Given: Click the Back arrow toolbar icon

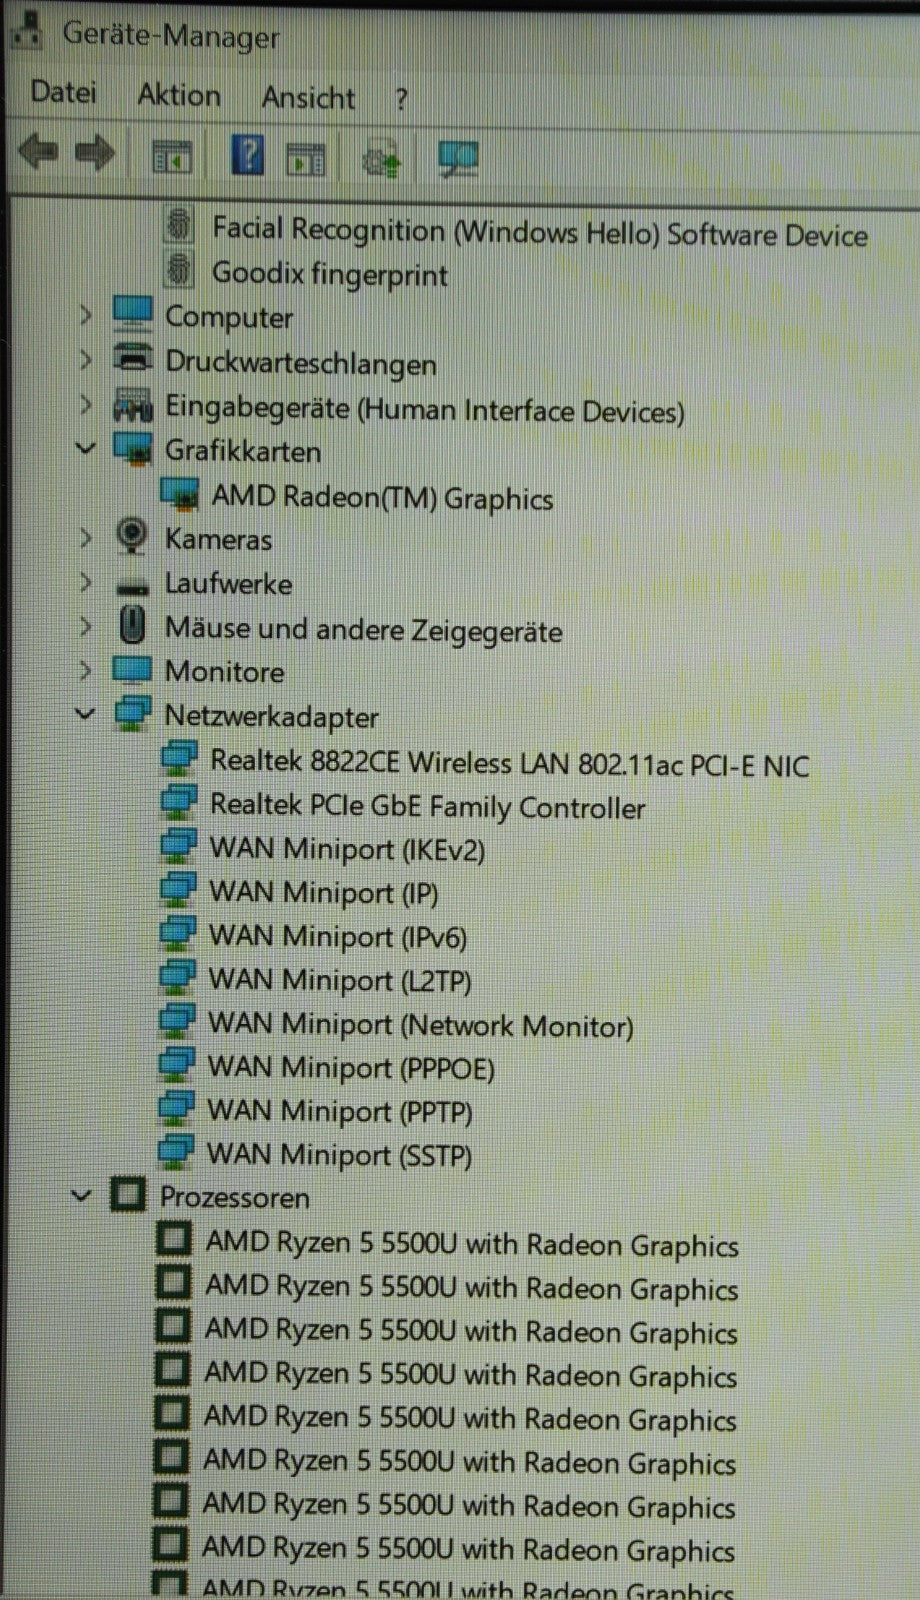Looking at the screenshot, I should [38, 154].
